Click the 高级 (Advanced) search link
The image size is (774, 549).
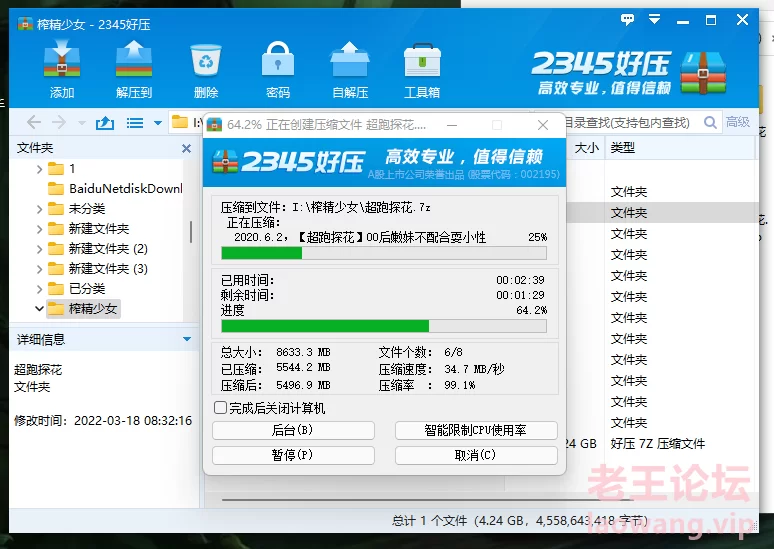coord(737,122)
